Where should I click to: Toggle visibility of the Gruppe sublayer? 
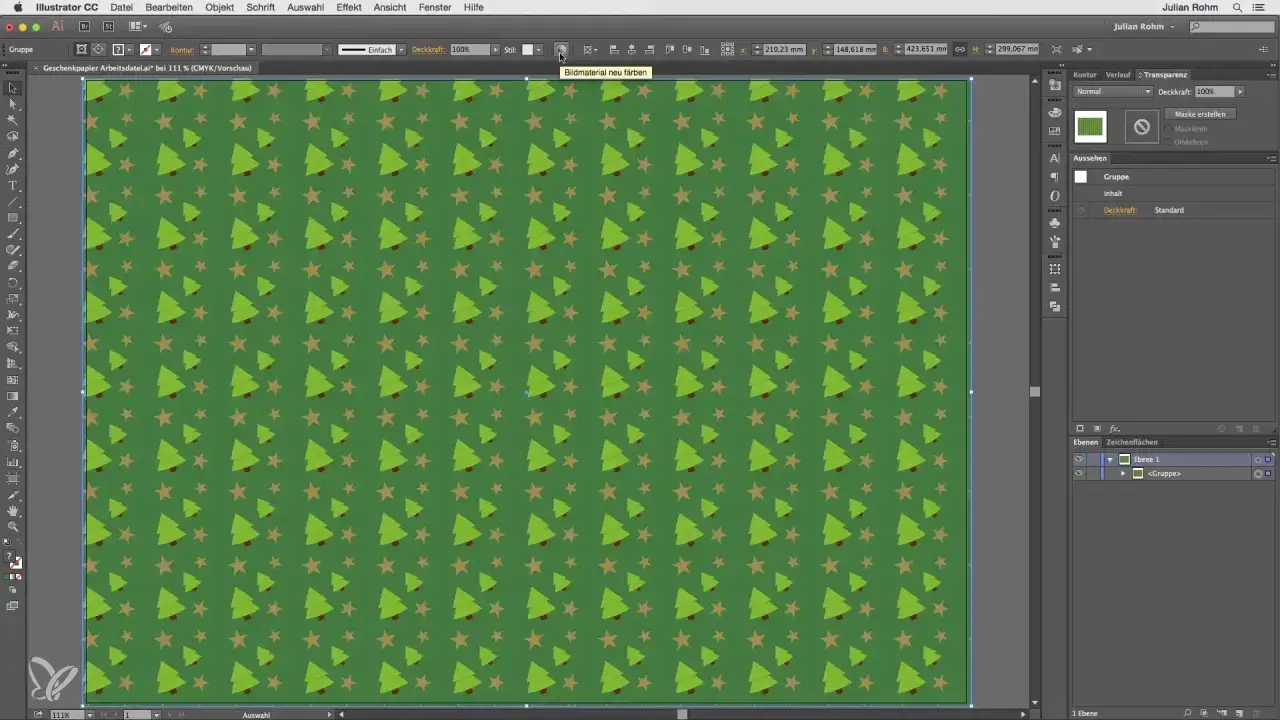click(1078, 473)
